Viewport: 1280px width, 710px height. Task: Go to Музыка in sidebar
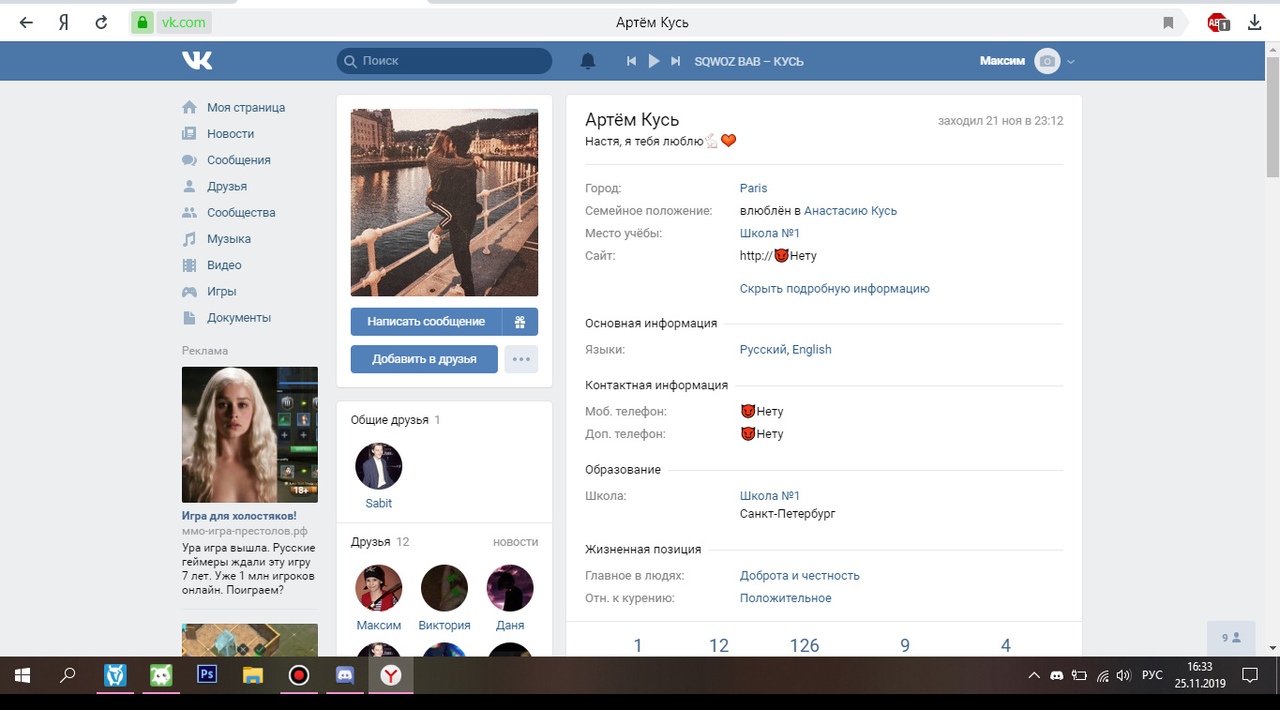(x=228, y=239)
